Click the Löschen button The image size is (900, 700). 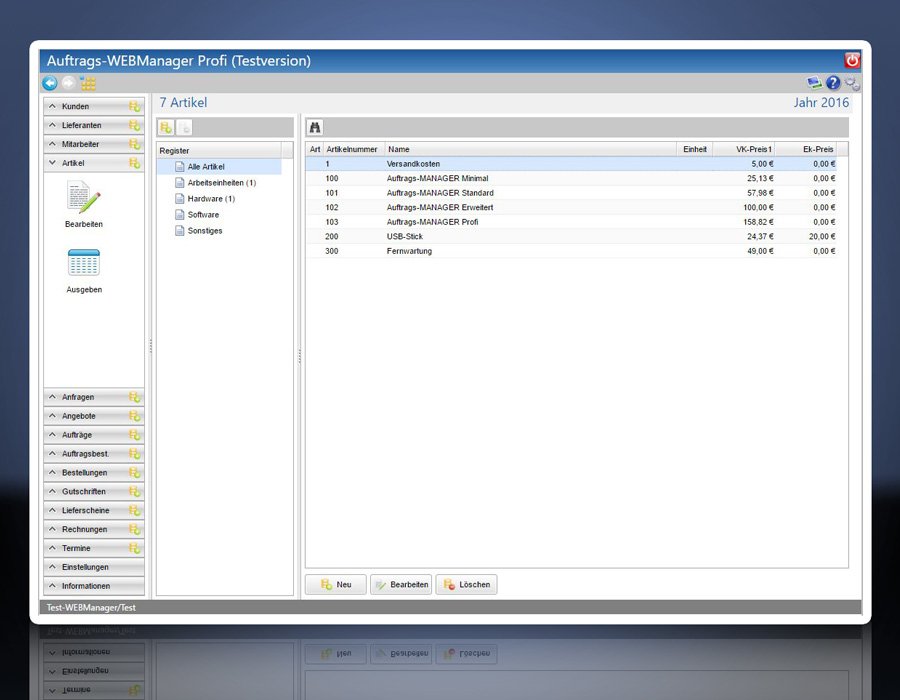(x=467, y=585)
